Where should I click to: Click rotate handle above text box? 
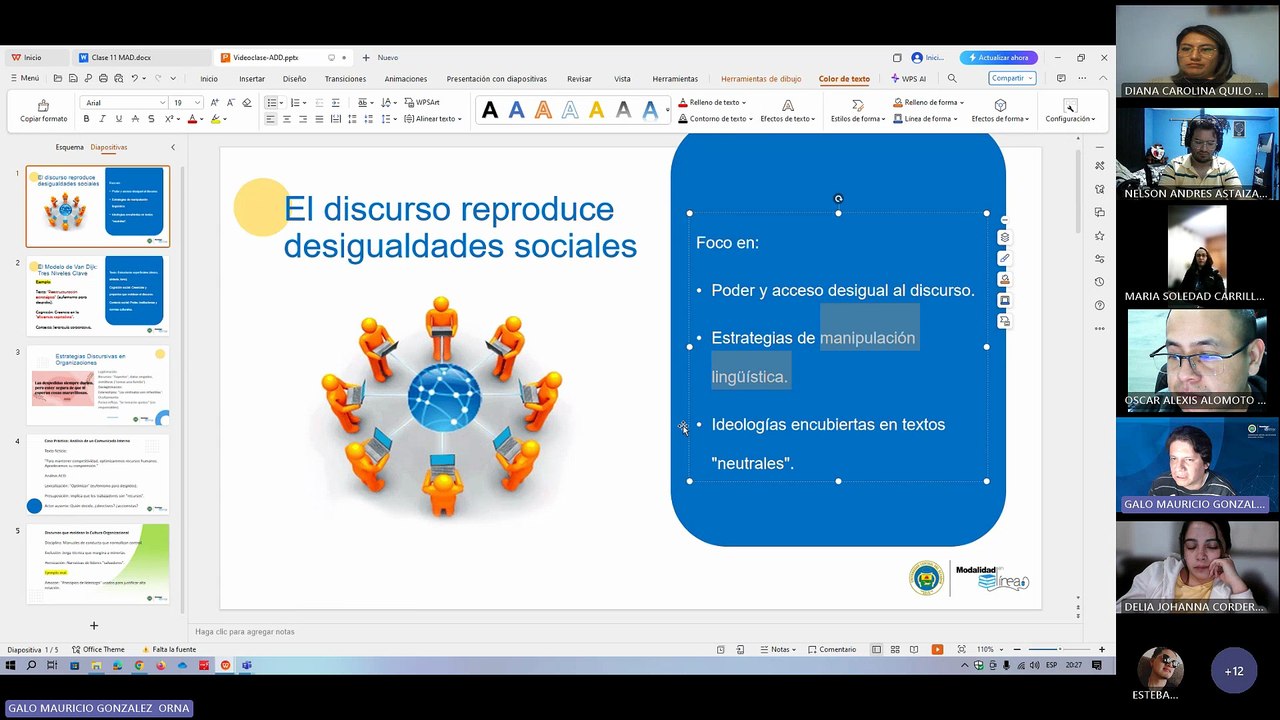(x=838, y=198)
